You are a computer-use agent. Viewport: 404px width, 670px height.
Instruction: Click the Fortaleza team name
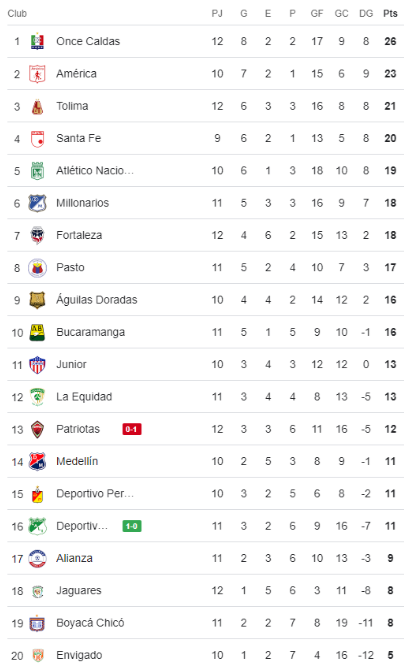79,235
